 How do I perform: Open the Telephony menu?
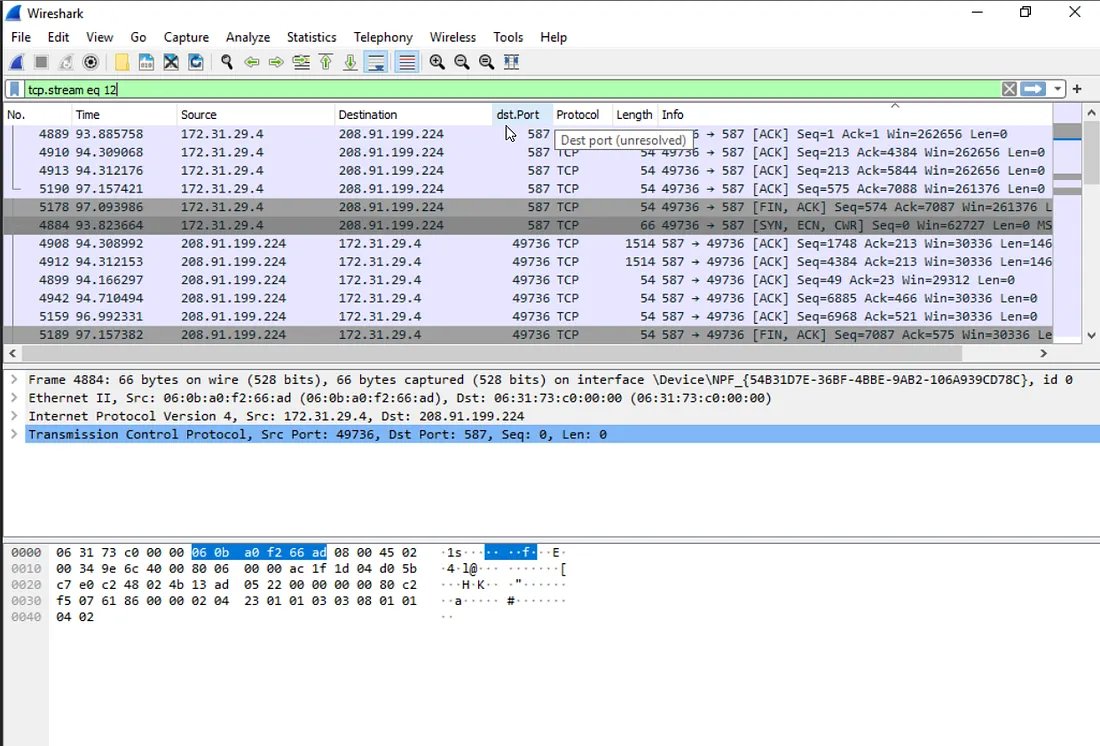click(383, 37)
